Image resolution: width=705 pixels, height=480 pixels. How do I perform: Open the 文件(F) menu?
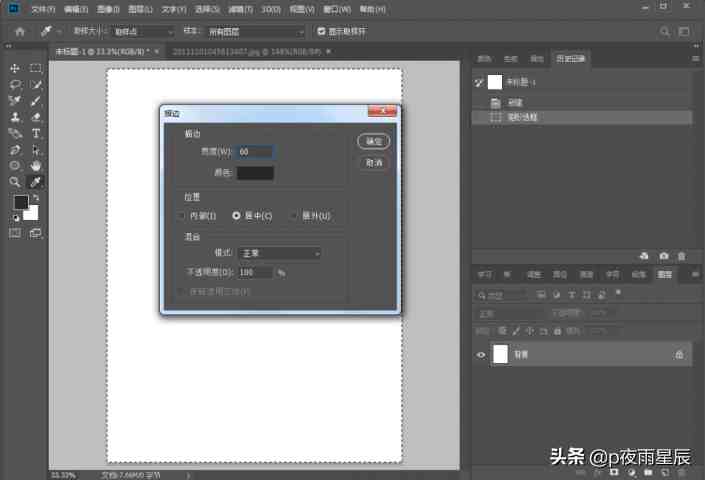pos(43,9)
